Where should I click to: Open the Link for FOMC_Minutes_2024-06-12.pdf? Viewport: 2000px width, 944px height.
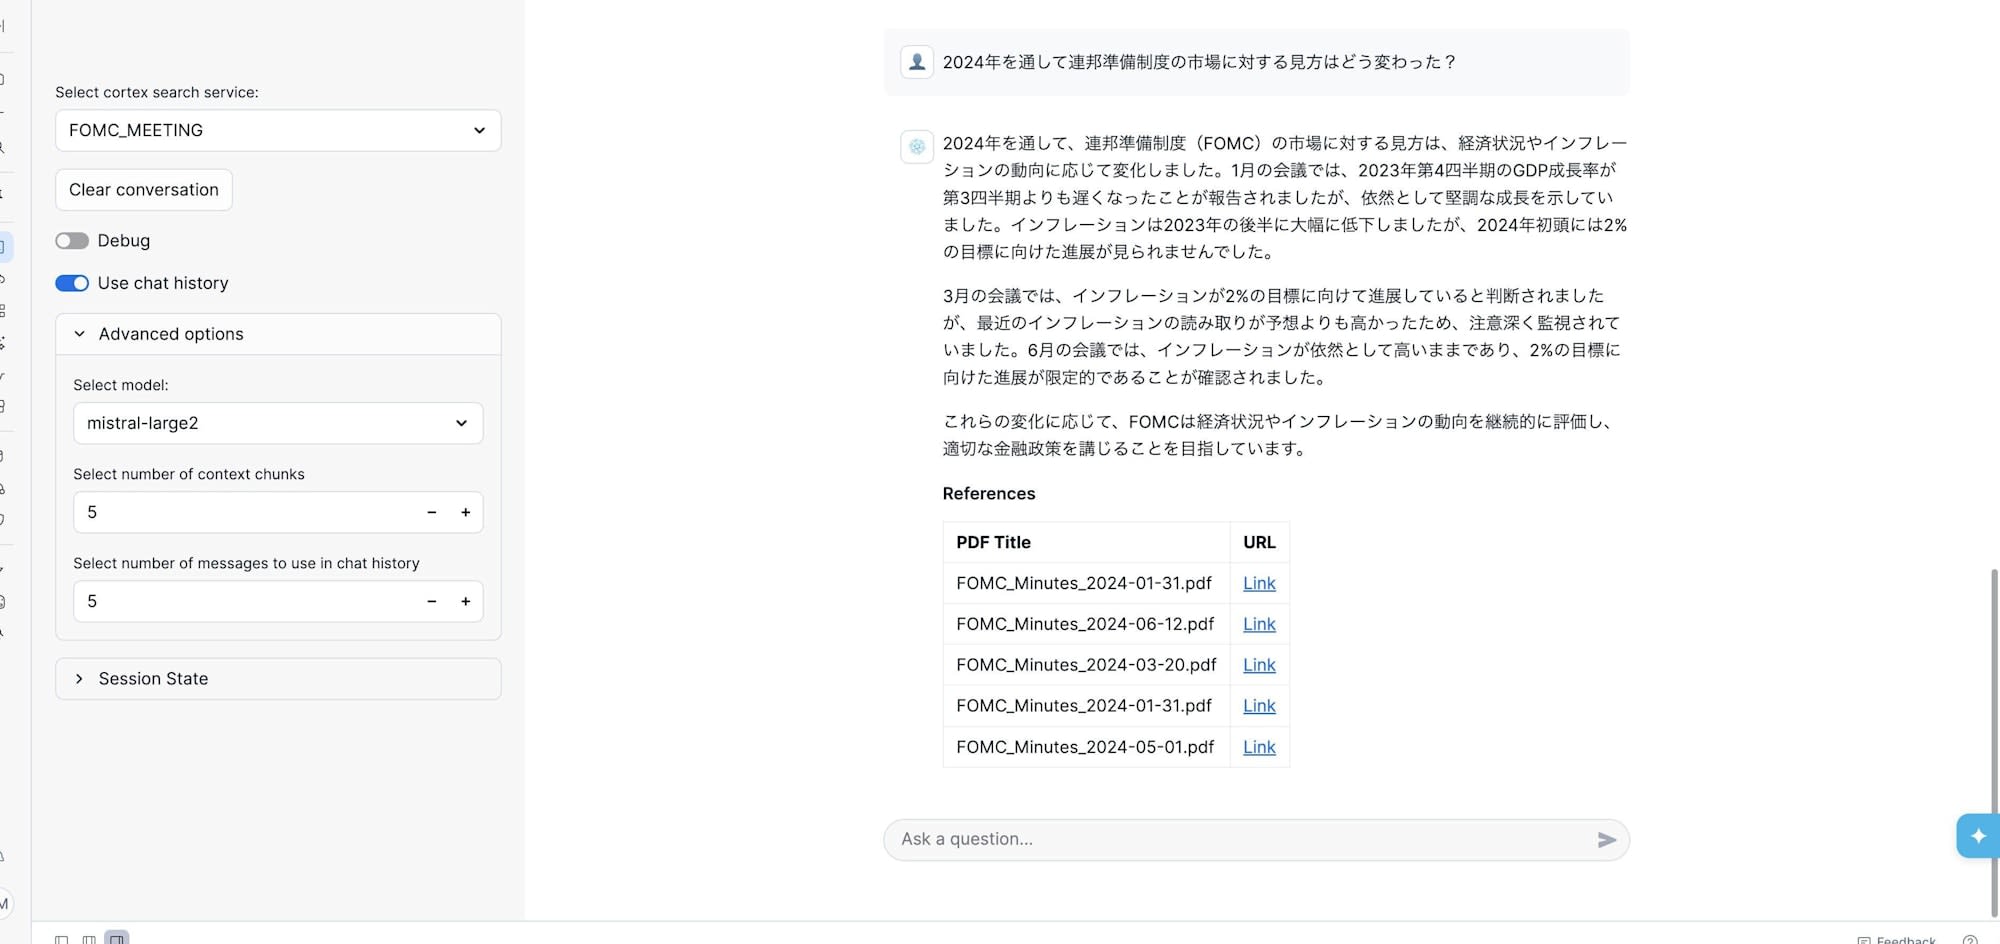[x=1259, y=624]
